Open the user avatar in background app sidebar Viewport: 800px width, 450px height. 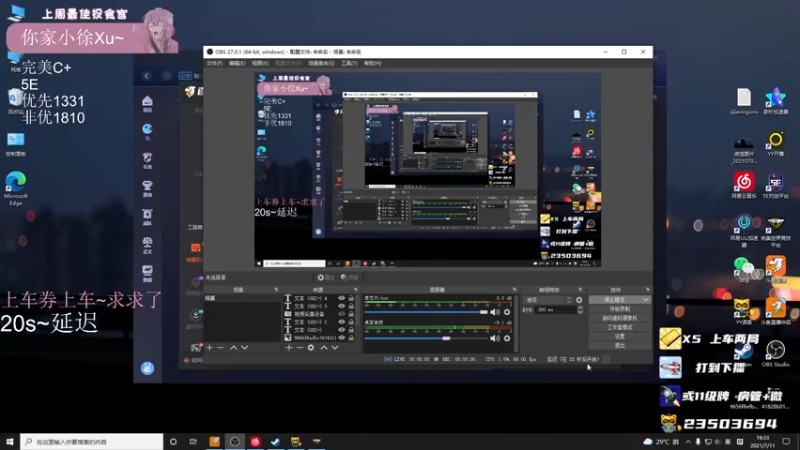tap(147, 368)
